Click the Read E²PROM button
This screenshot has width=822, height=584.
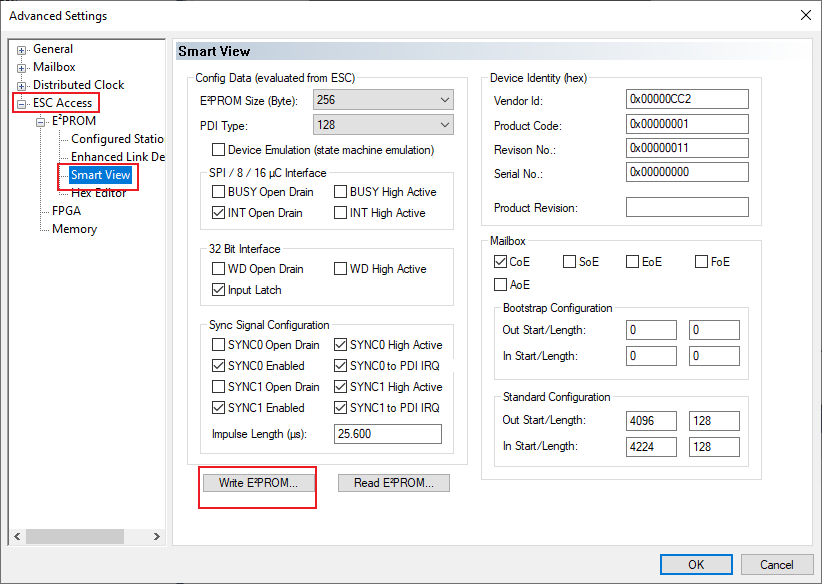(x=393, y=483)
